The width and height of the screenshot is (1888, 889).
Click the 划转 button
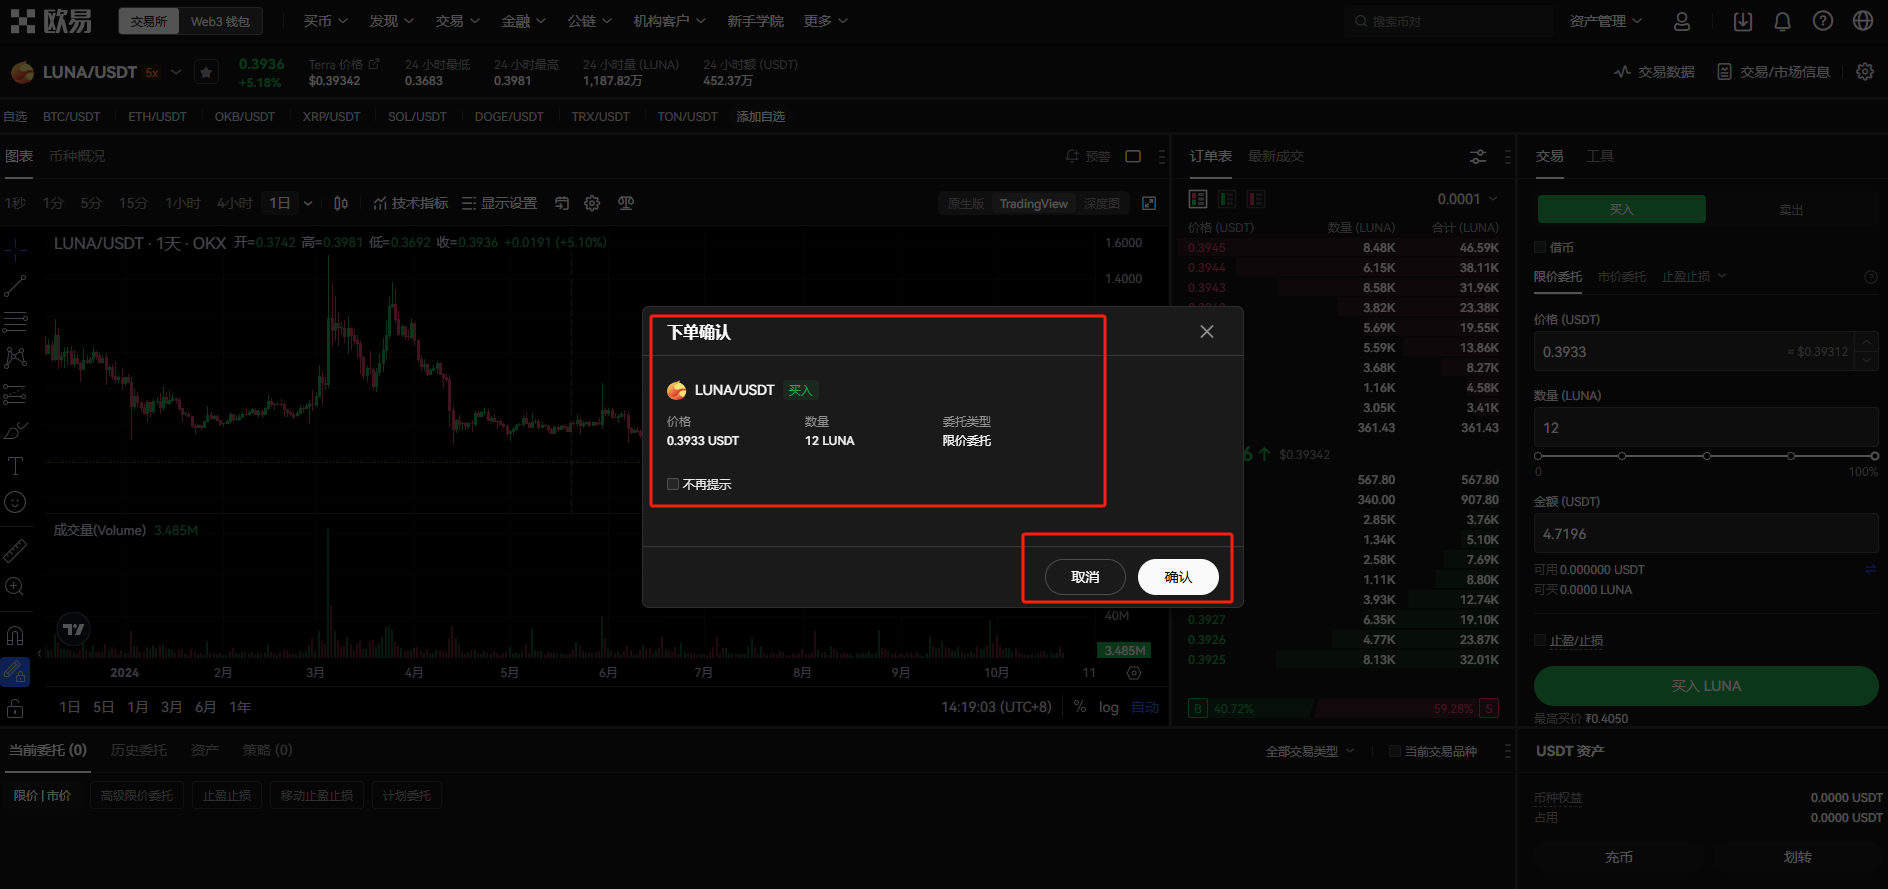(x=1797, y=857)
